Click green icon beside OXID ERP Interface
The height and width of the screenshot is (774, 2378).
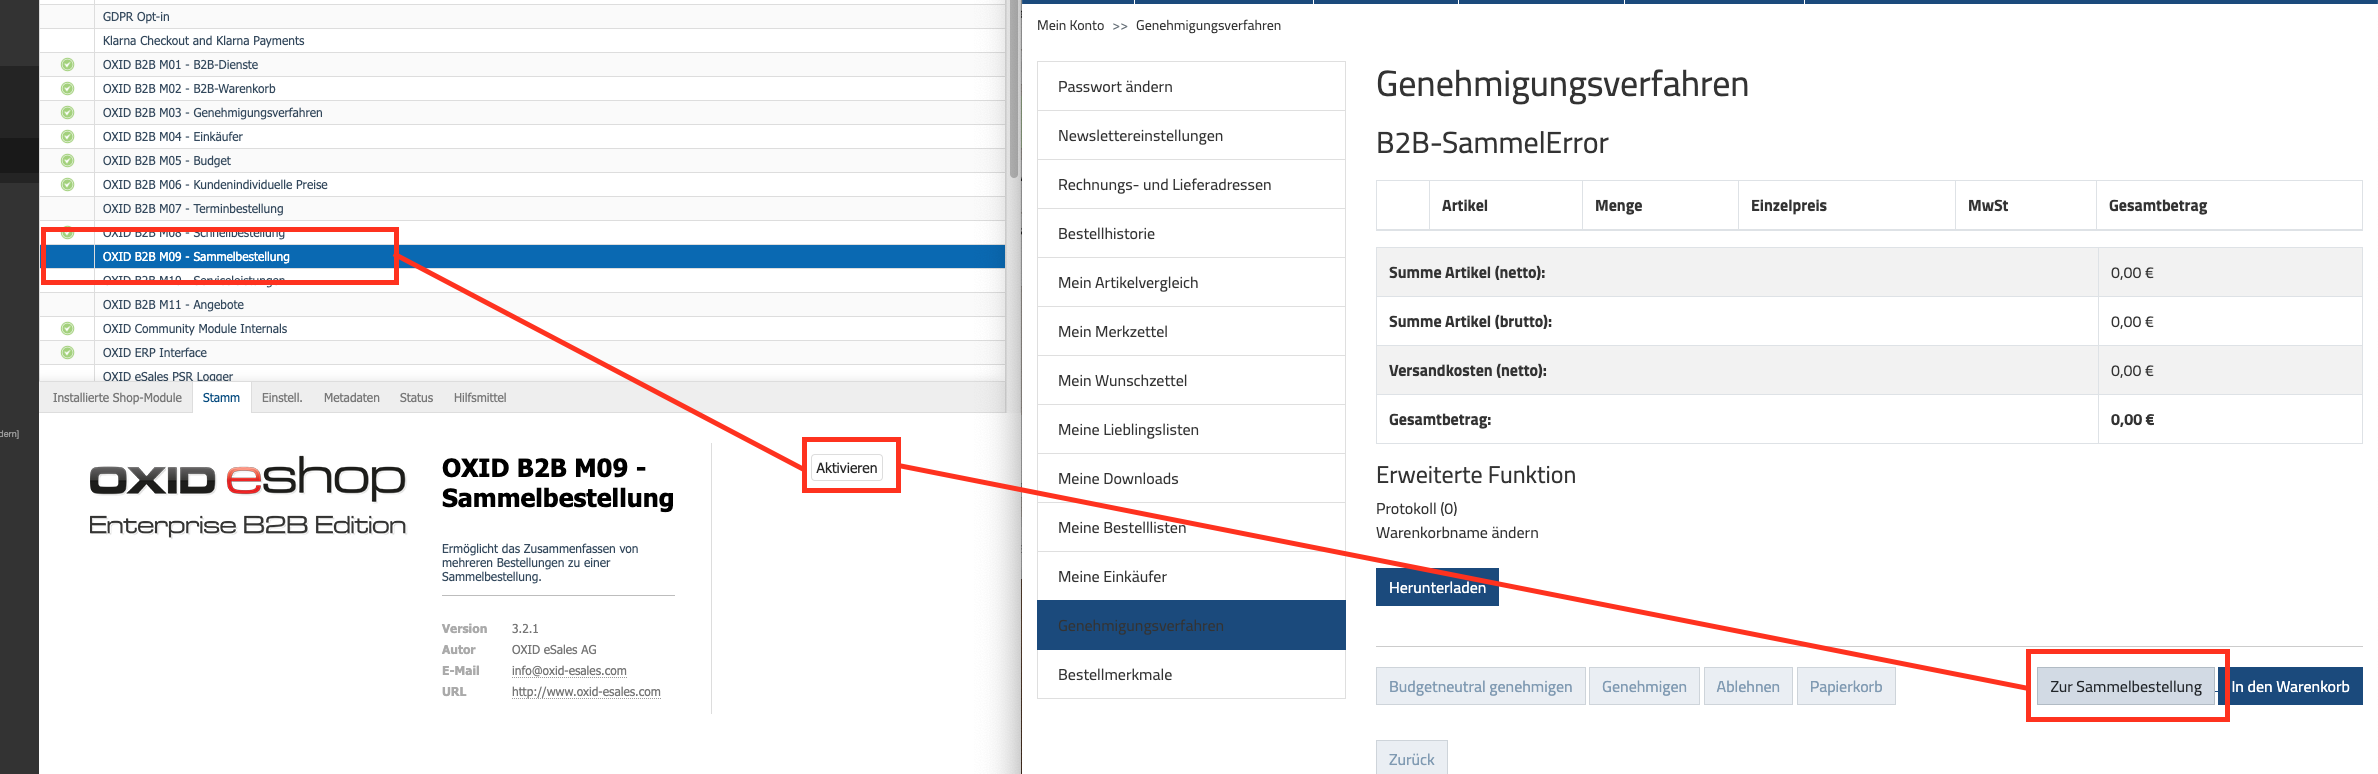[67, 353]
